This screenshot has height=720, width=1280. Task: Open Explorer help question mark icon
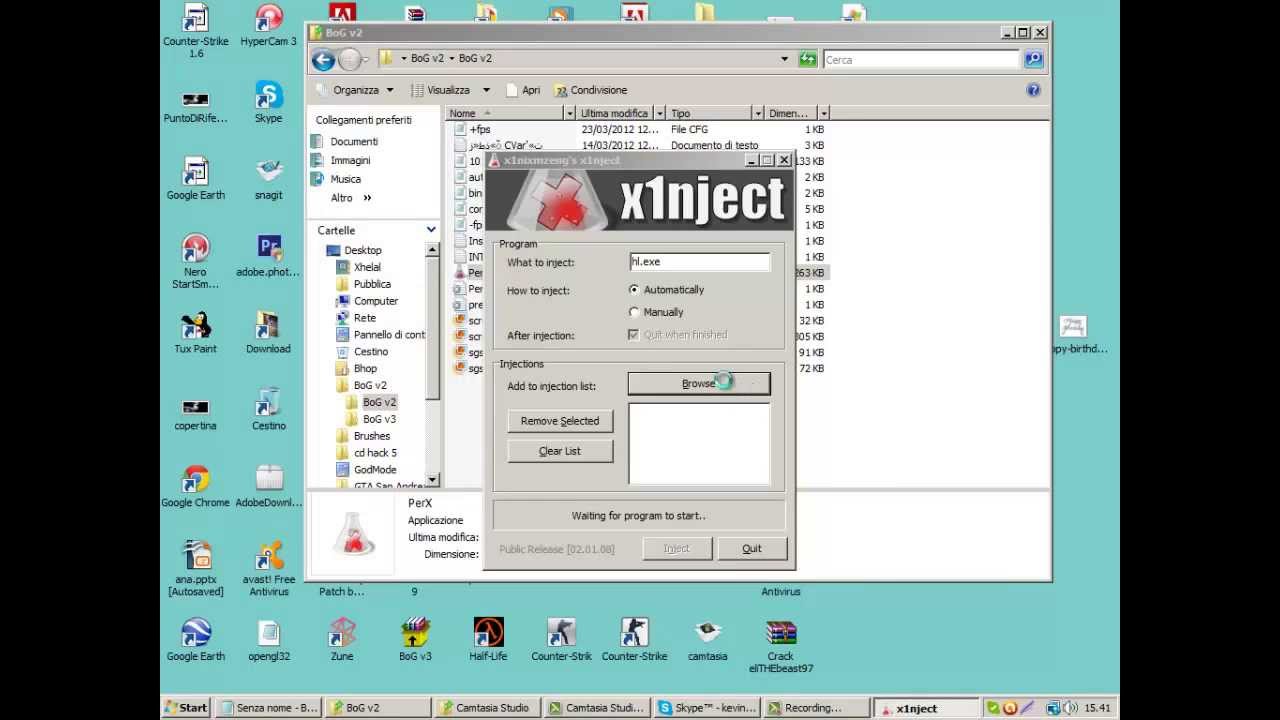pos(1033,90)
